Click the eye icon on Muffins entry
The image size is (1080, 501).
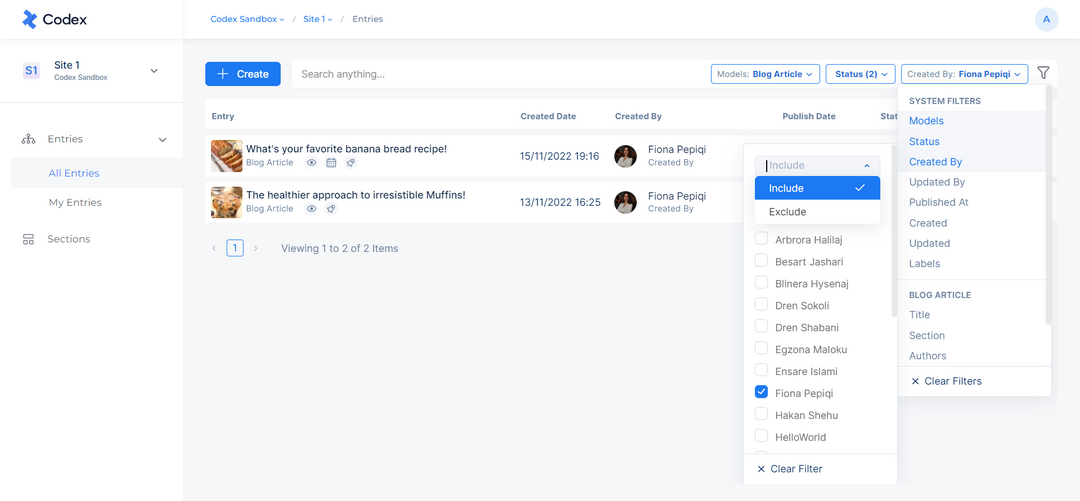tap(311, 209)
